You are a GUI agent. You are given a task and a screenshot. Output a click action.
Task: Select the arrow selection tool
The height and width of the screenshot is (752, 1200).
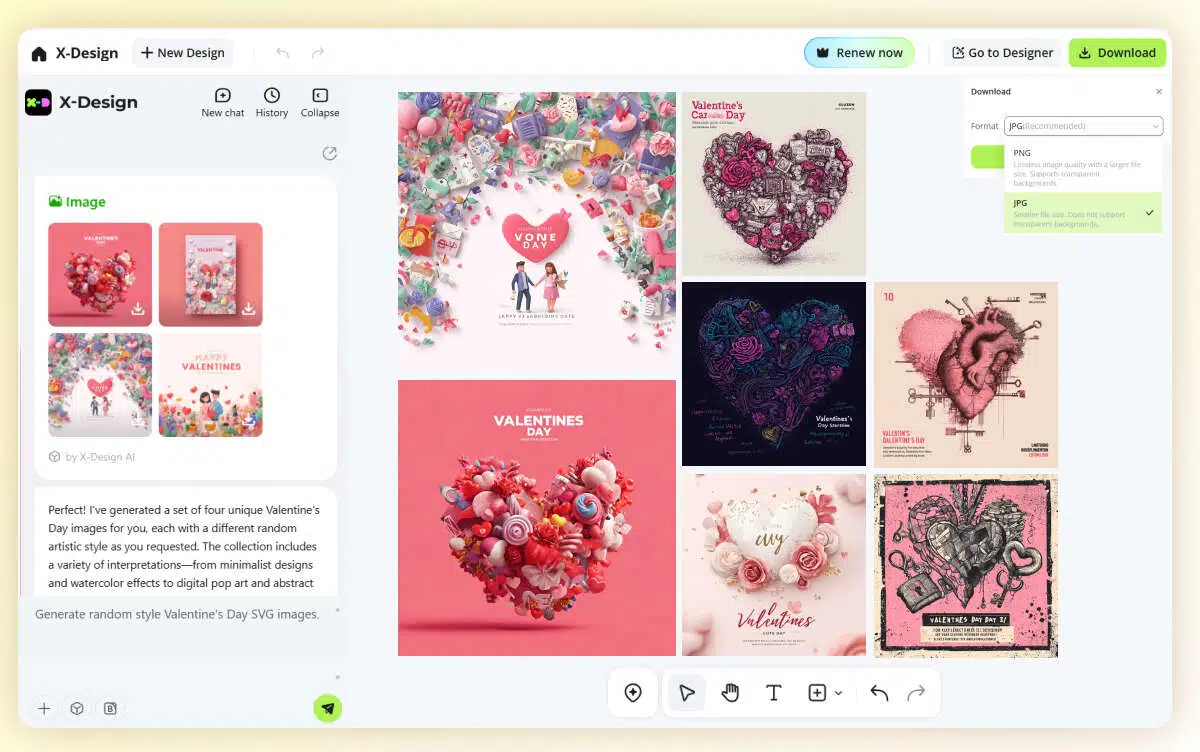pyautogui.click(x=686, y=692)
